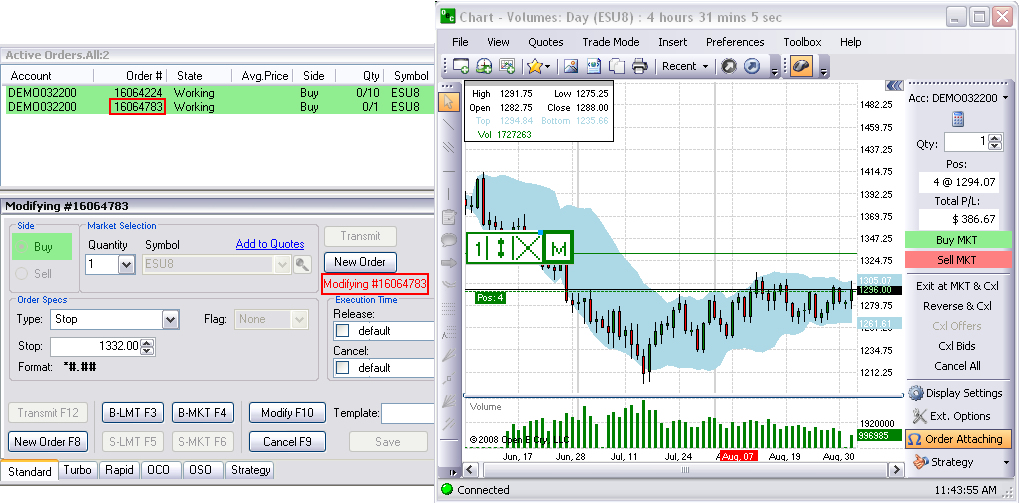Click the M button on chart order widget

(x=559, y=247)
